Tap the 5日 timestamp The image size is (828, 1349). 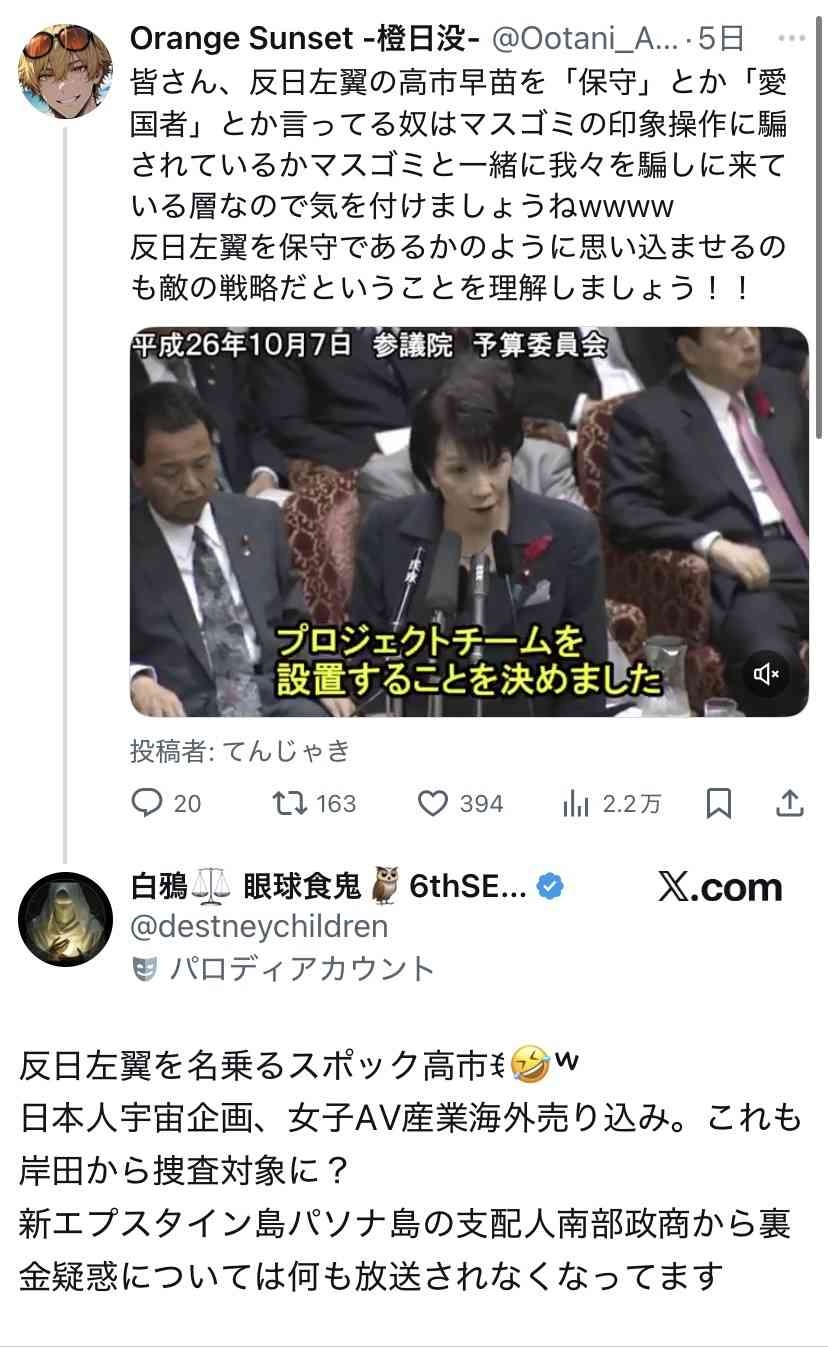pyautogui.click(x=721, y=39)
